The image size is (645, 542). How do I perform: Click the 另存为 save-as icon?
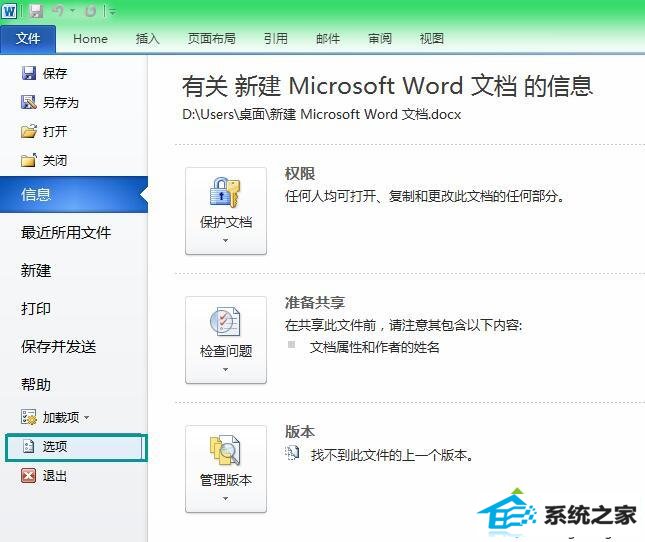point(28,102)
